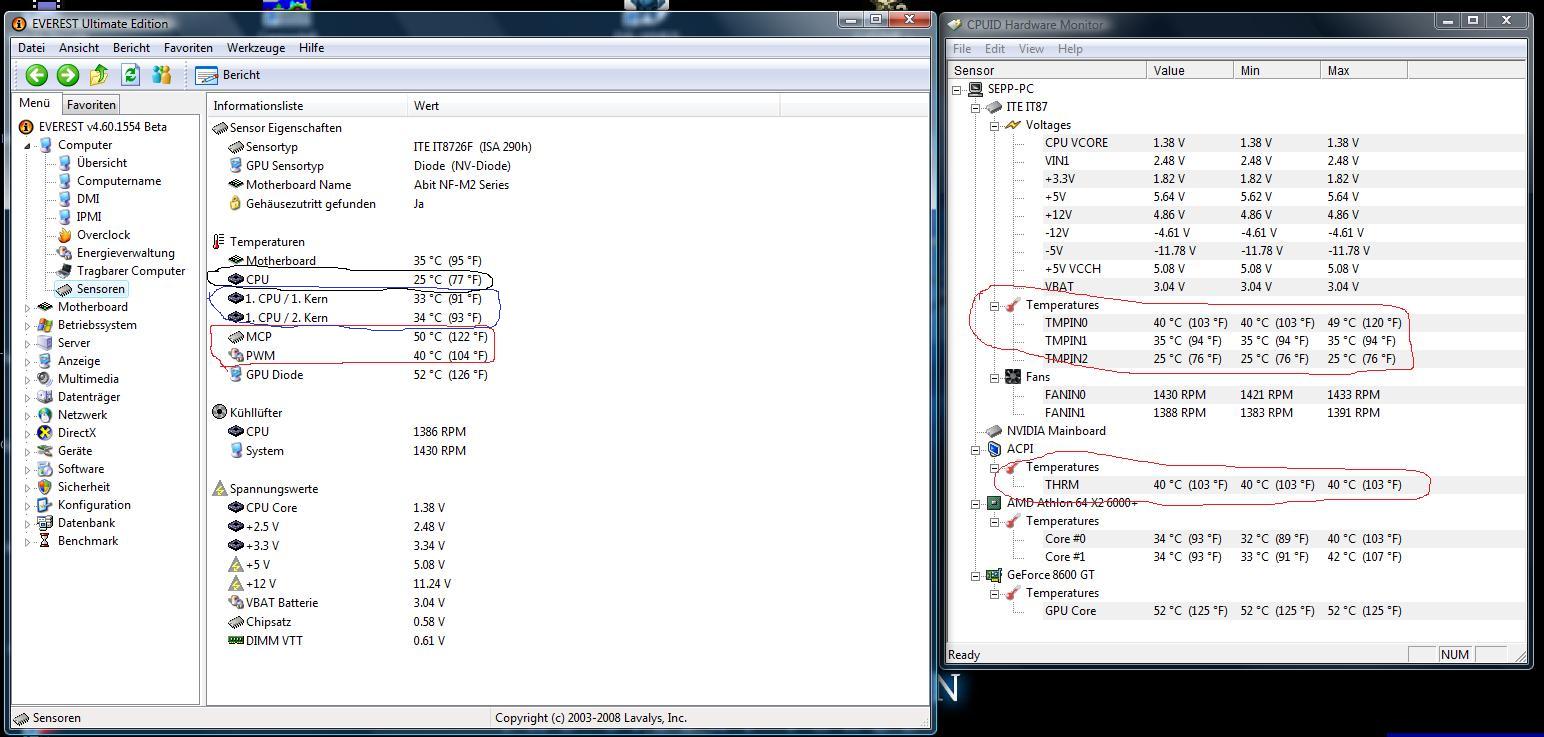
Task: Click the Benchmark hourglass icon
Action: point(45,541)
